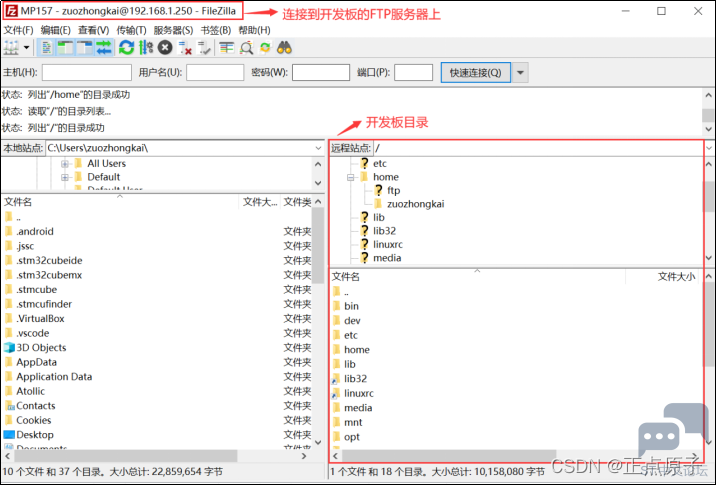Select zuozhongkai folder in remote tree

(414, 204)
